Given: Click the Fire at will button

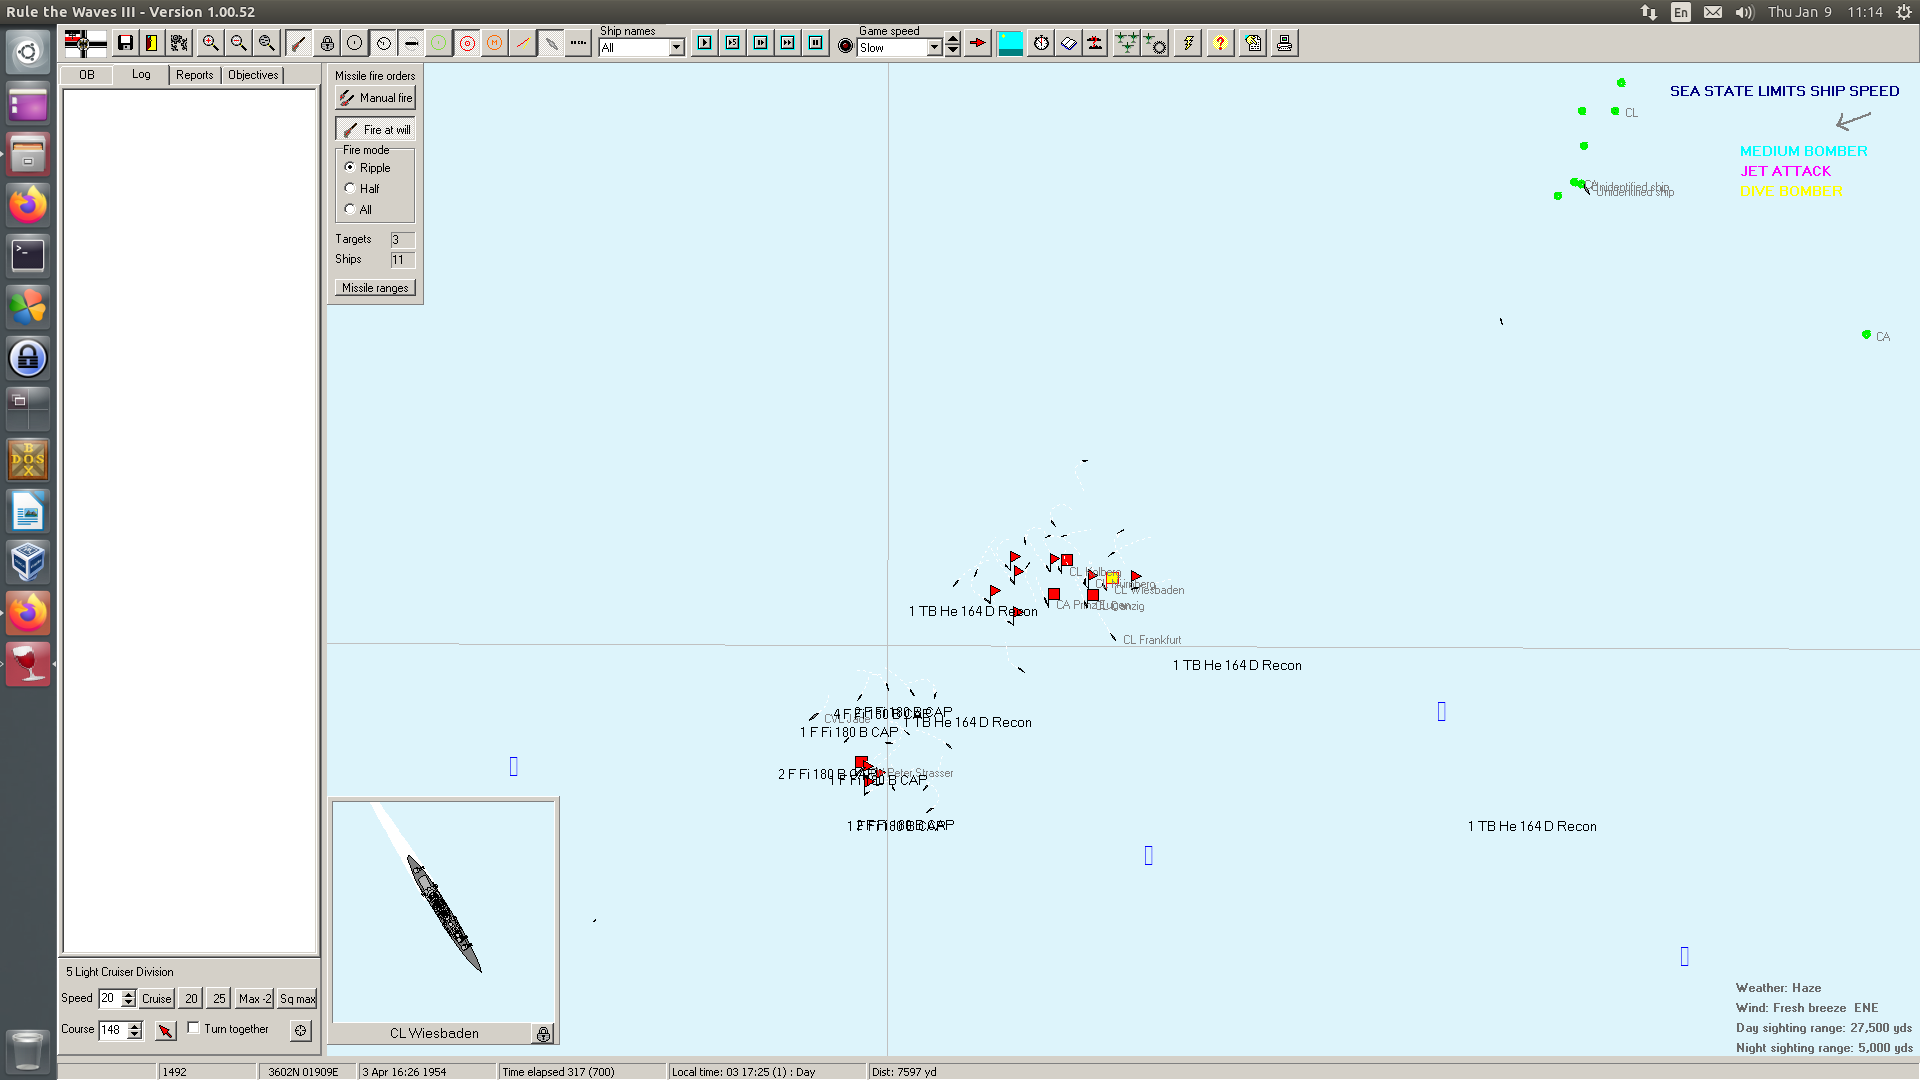Looking at the screenshot, I should pos(375,130).
